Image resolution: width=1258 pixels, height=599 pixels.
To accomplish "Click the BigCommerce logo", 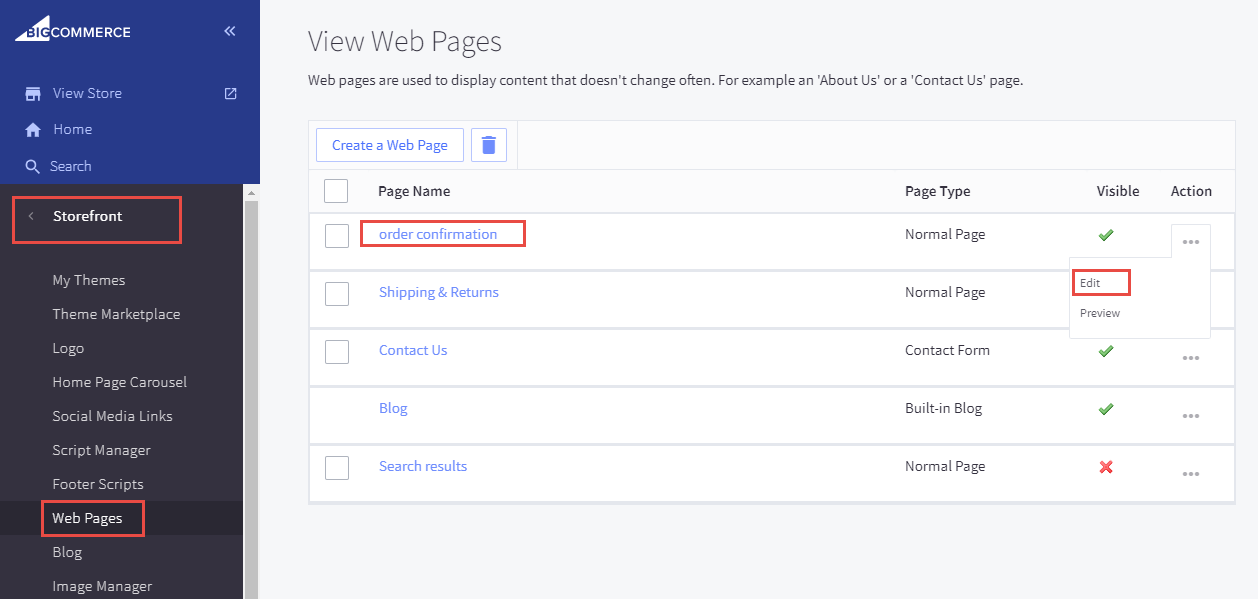I will [x=72, y=31].
